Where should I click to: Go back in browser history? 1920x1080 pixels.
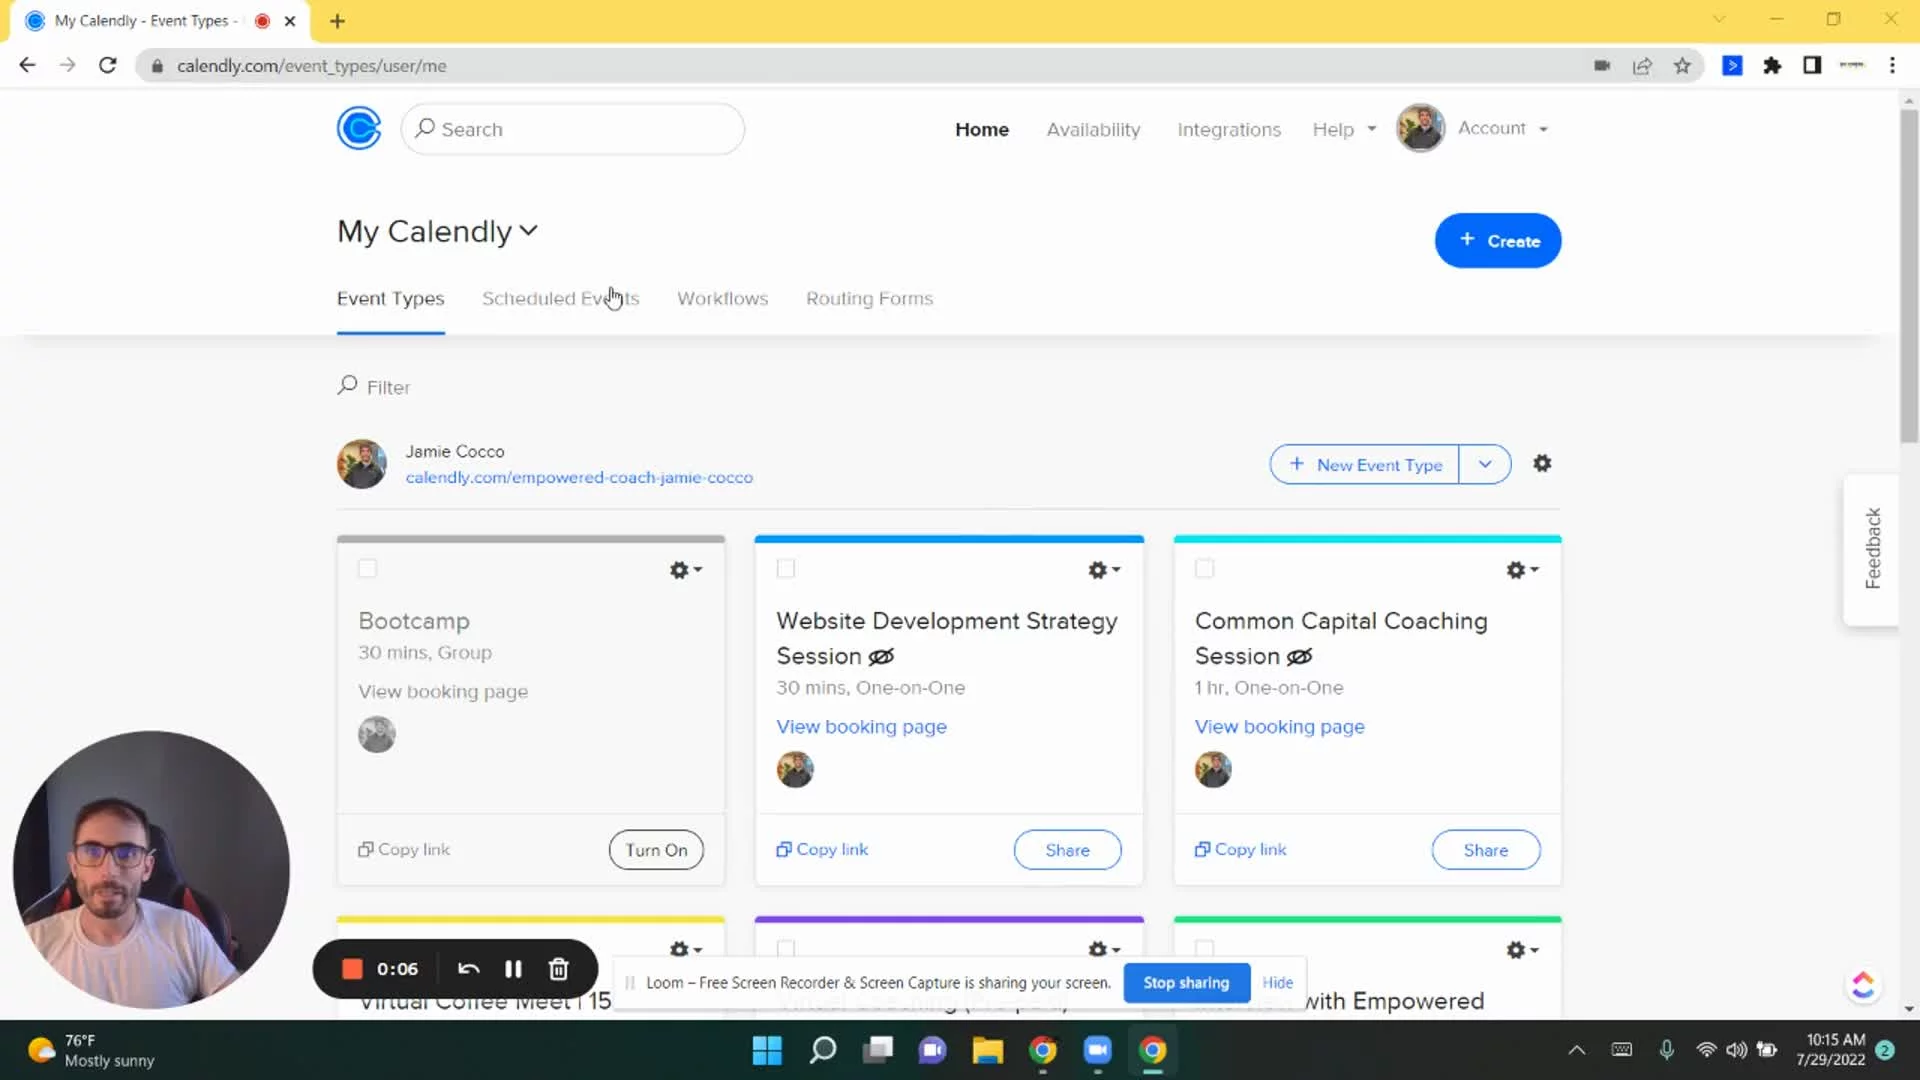point(27,66)
